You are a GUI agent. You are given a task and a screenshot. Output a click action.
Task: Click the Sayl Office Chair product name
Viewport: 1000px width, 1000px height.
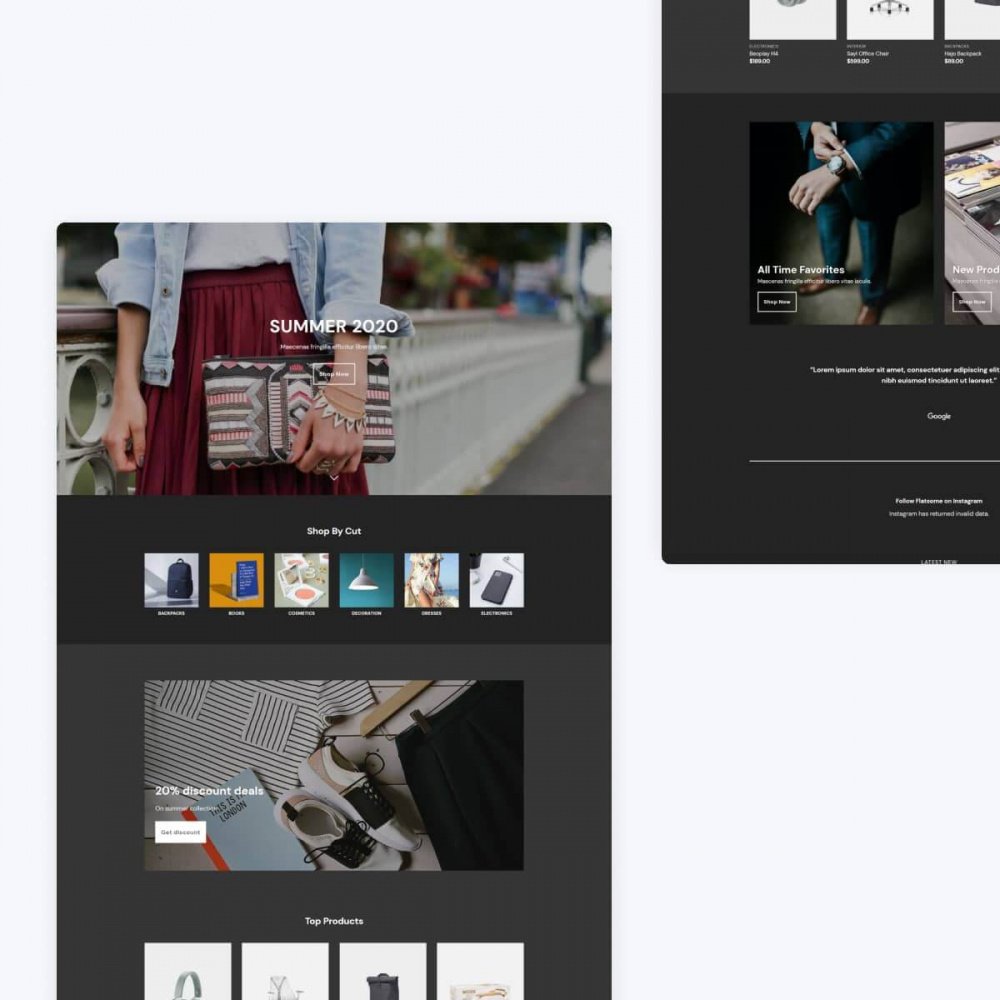867,54
